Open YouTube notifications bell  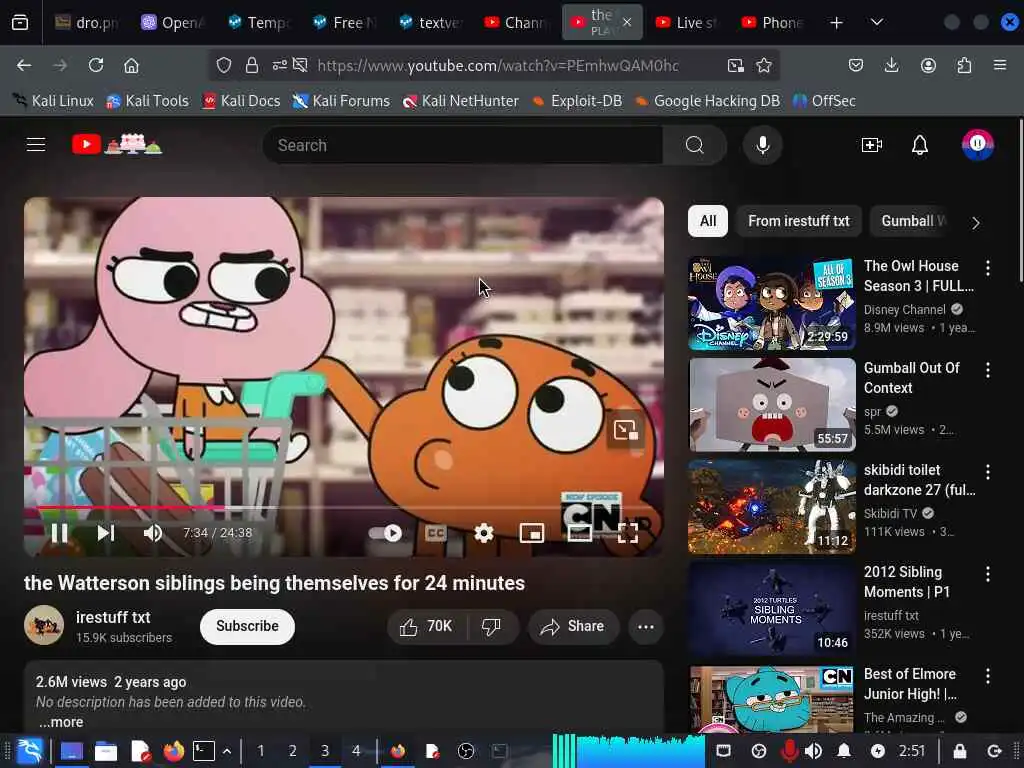click(920, 145)
